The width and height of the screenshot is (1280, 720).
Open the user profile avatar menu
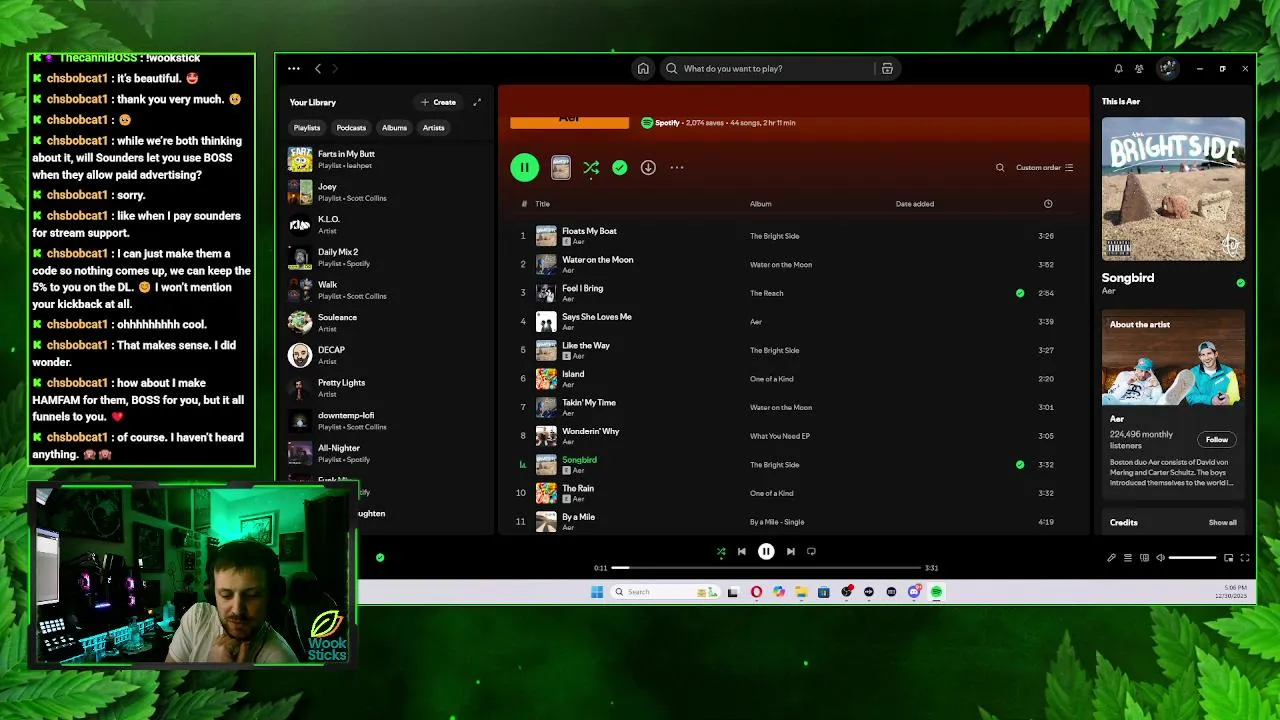(x=1167, y=69)
